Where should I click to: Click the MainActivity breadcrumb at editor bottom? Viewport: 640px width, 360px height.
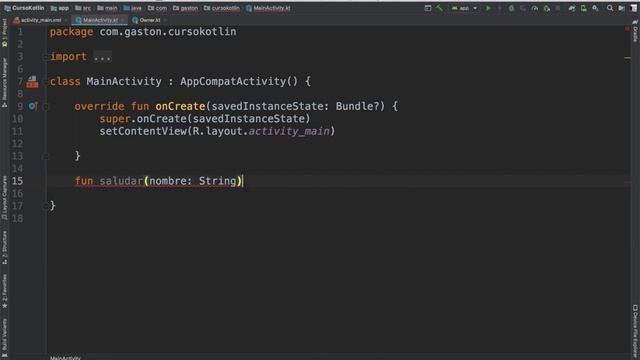(x=65, y=358)
